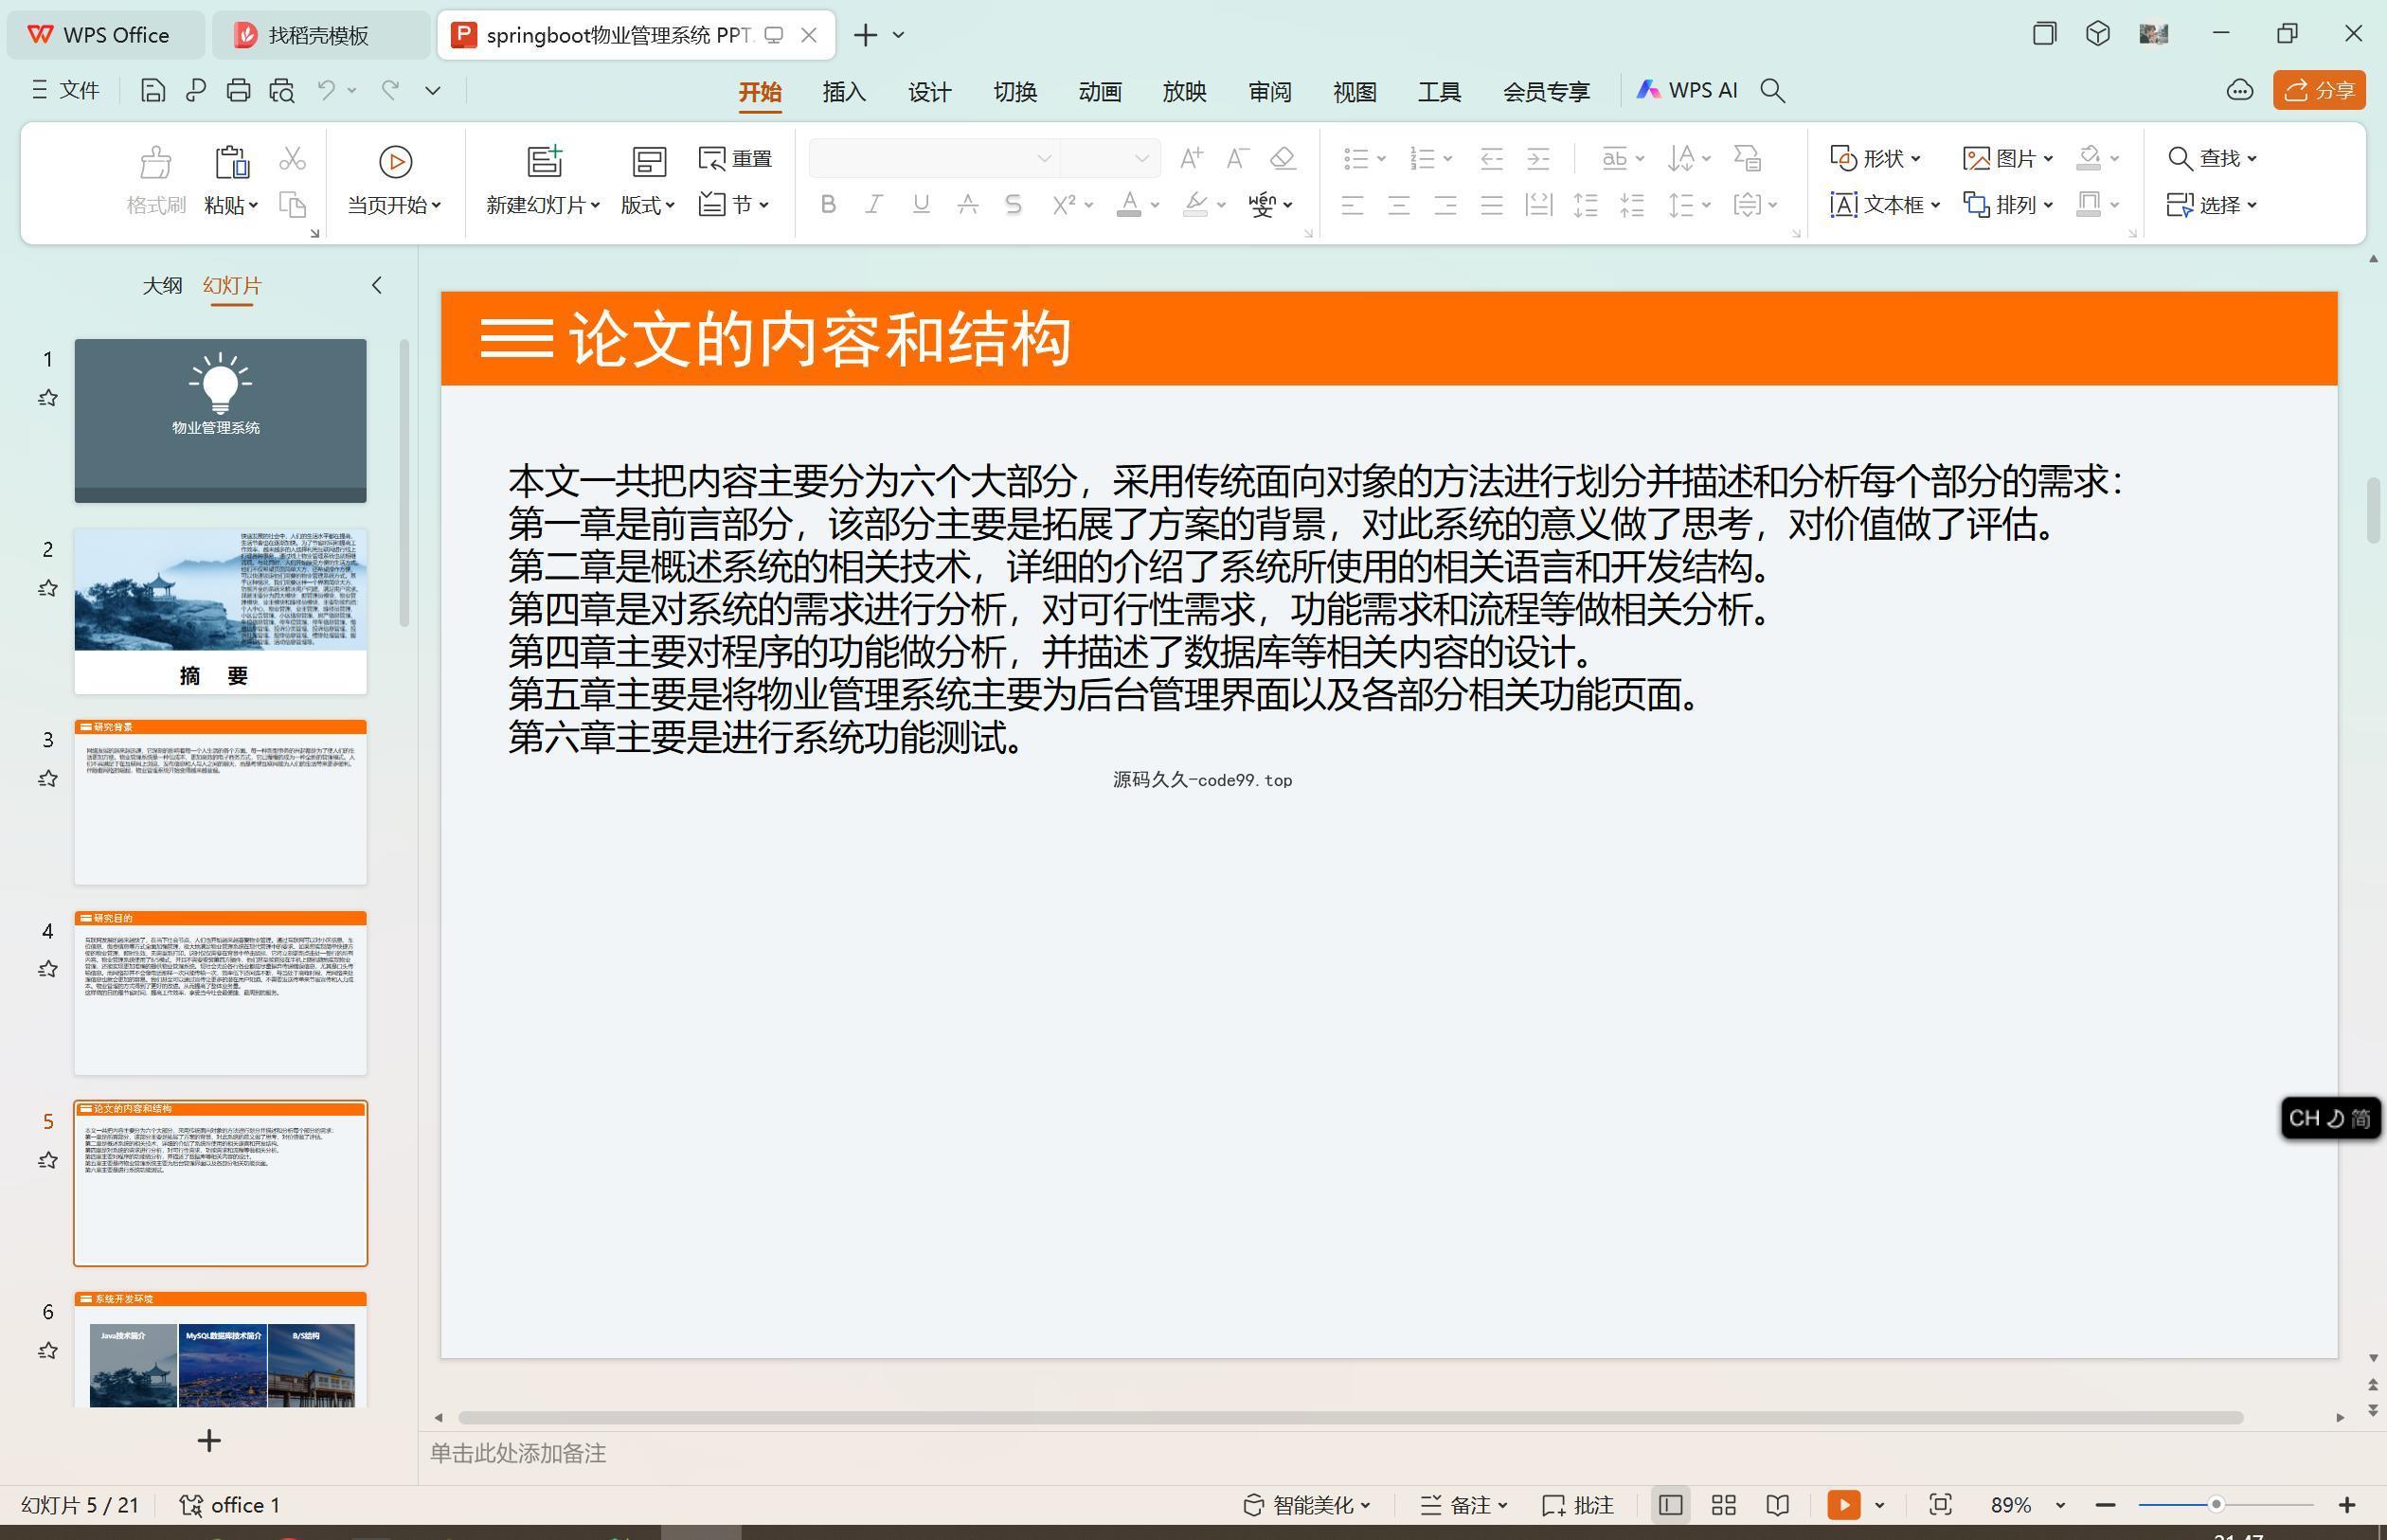2387x1540 pixels.
Task: Click the zoom slider handle in status bar
Action: pos(2216,1504)
